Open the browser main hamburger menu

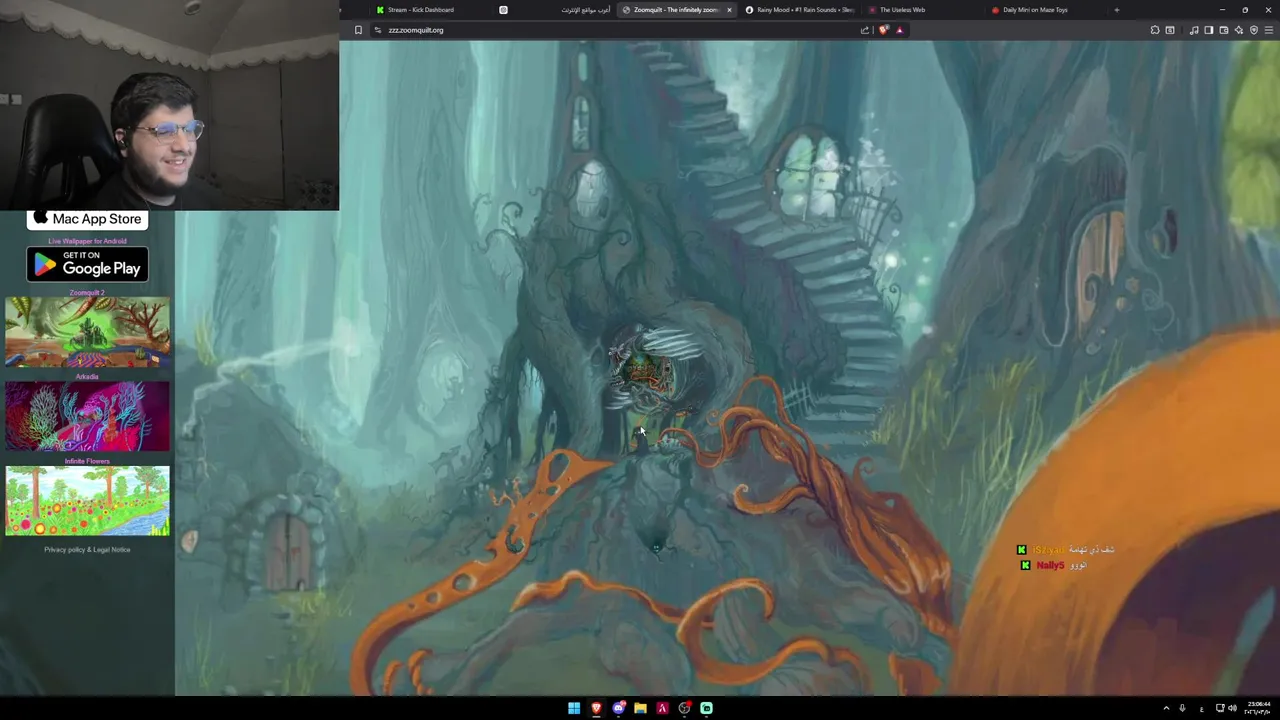coord(1269,30)
